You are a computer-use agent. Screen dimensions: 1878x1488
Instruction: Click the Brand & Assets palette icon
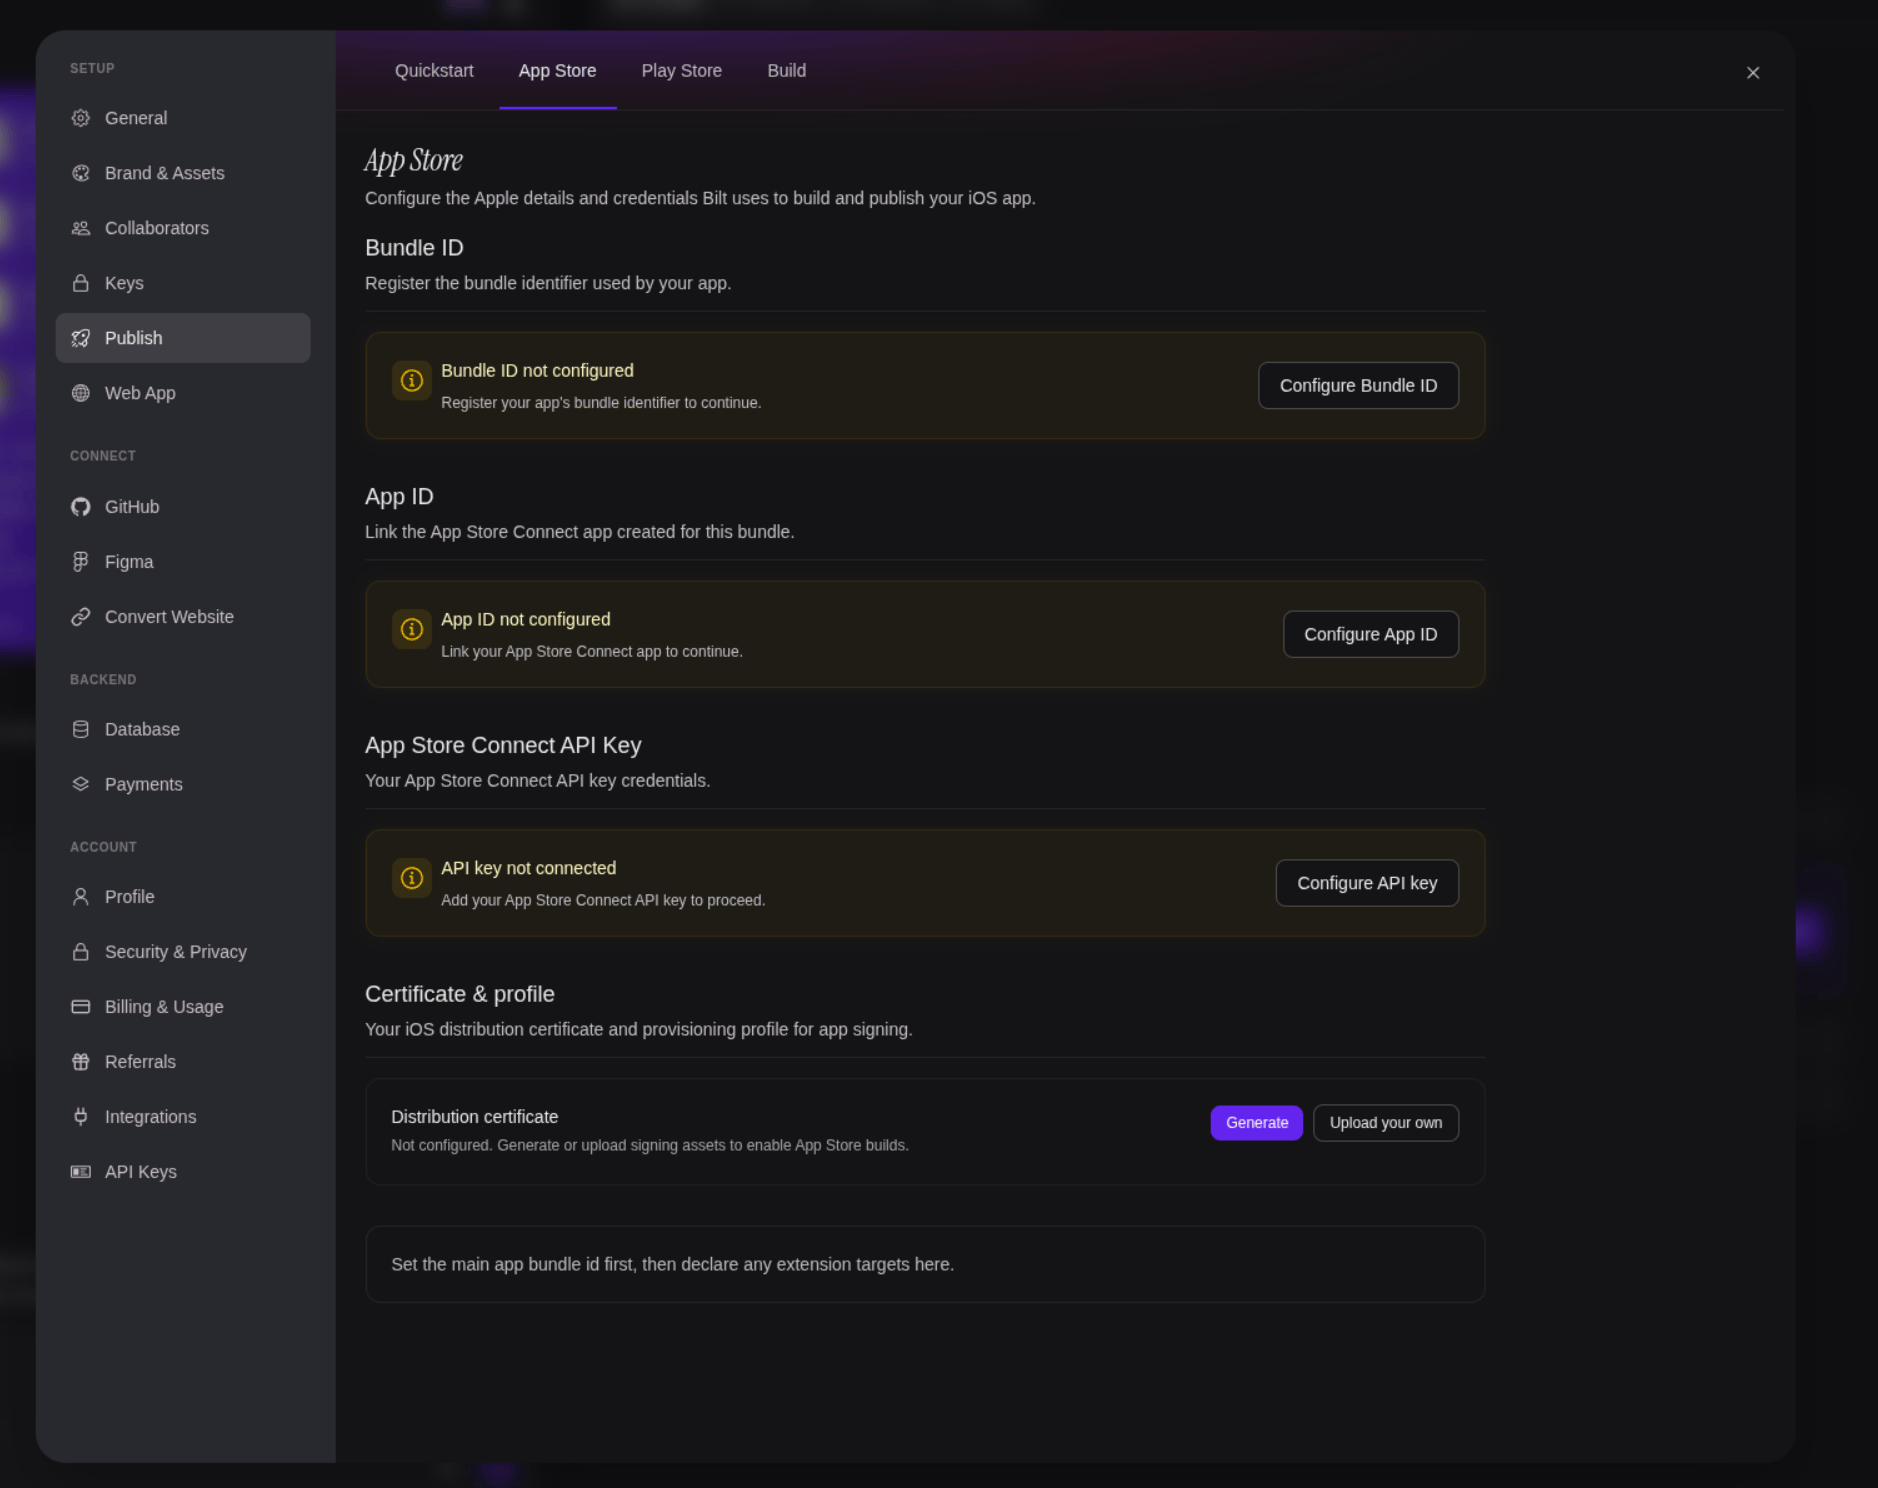coord(81,173)
